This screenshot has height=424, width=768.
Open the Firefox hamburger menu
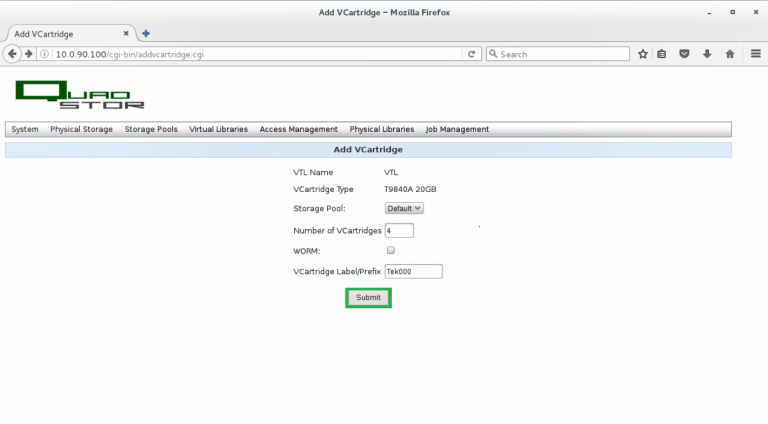pyautogui.click(x=756, y=54)
